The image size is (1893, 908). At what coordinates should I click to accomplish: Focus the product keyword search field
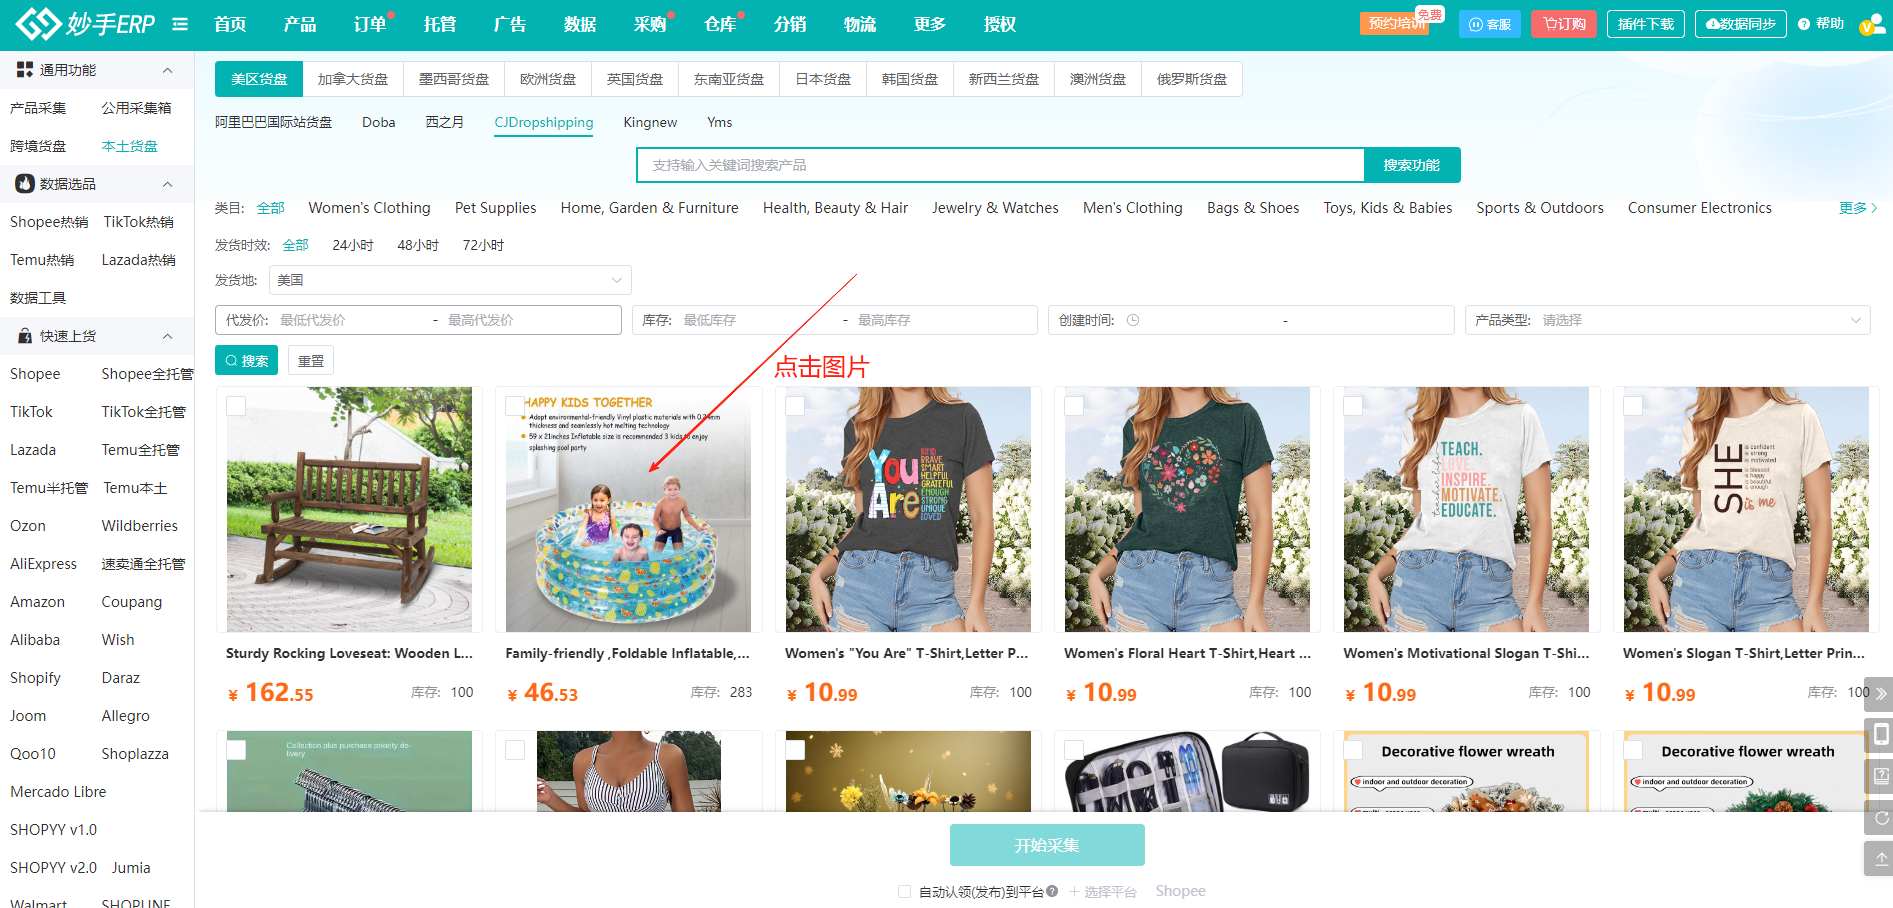[x=1000, y=165]
